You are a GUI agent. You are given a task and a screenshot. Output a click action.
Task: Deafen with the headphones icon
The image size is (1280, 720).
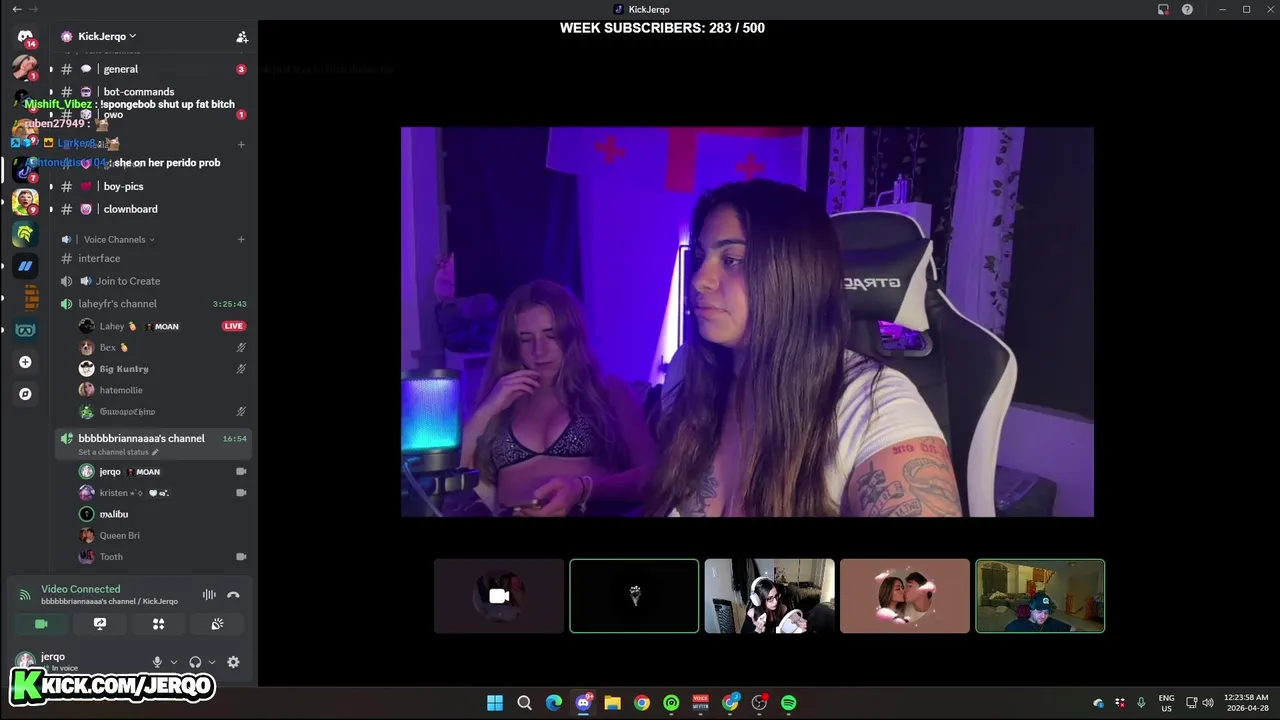pyautogui.click(x=195, y=662)
